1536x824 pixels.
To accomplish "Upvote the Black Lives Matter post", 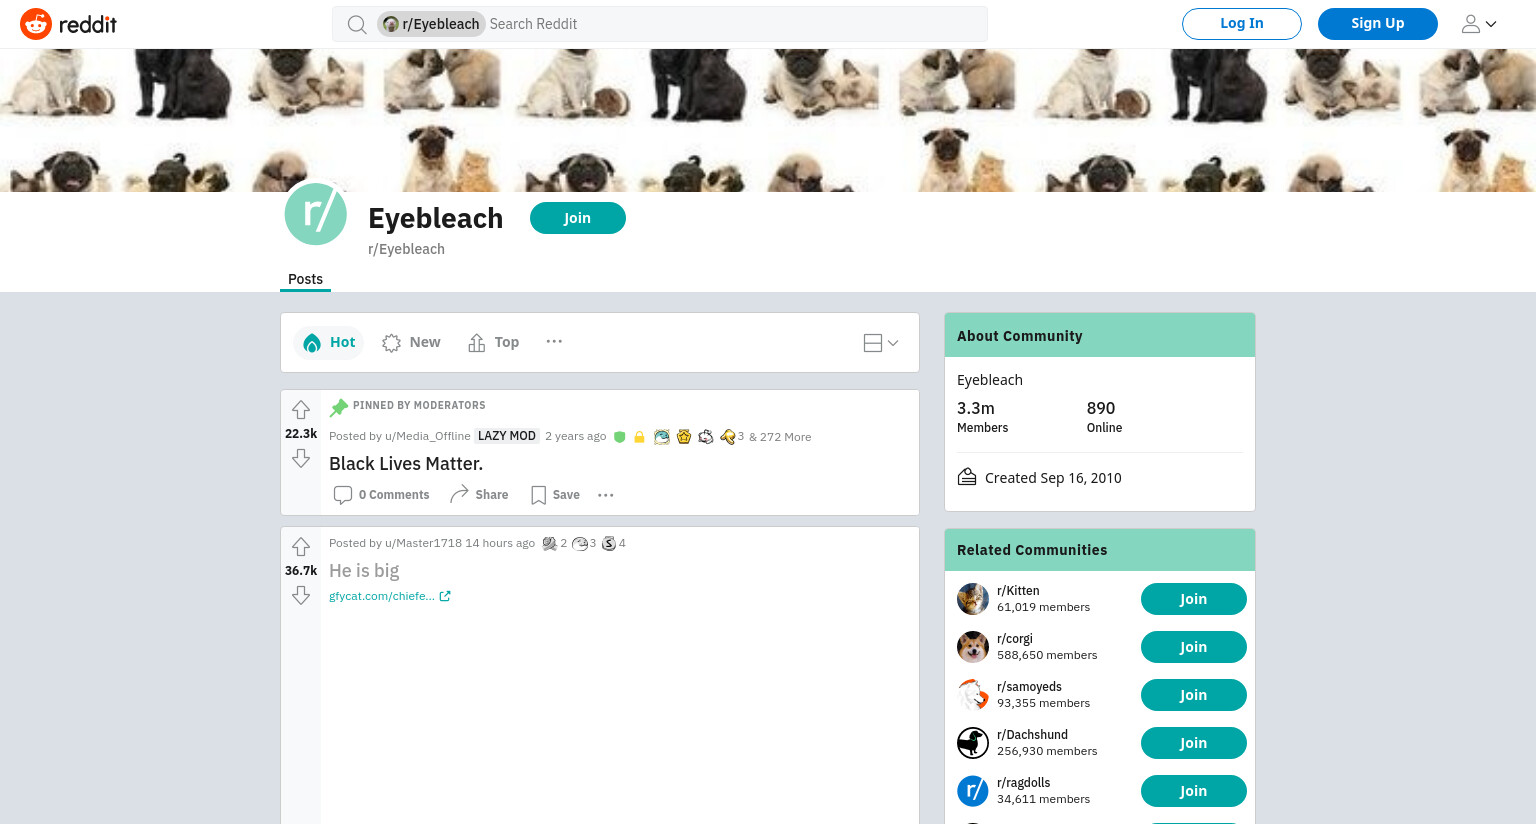I will 301,410.
